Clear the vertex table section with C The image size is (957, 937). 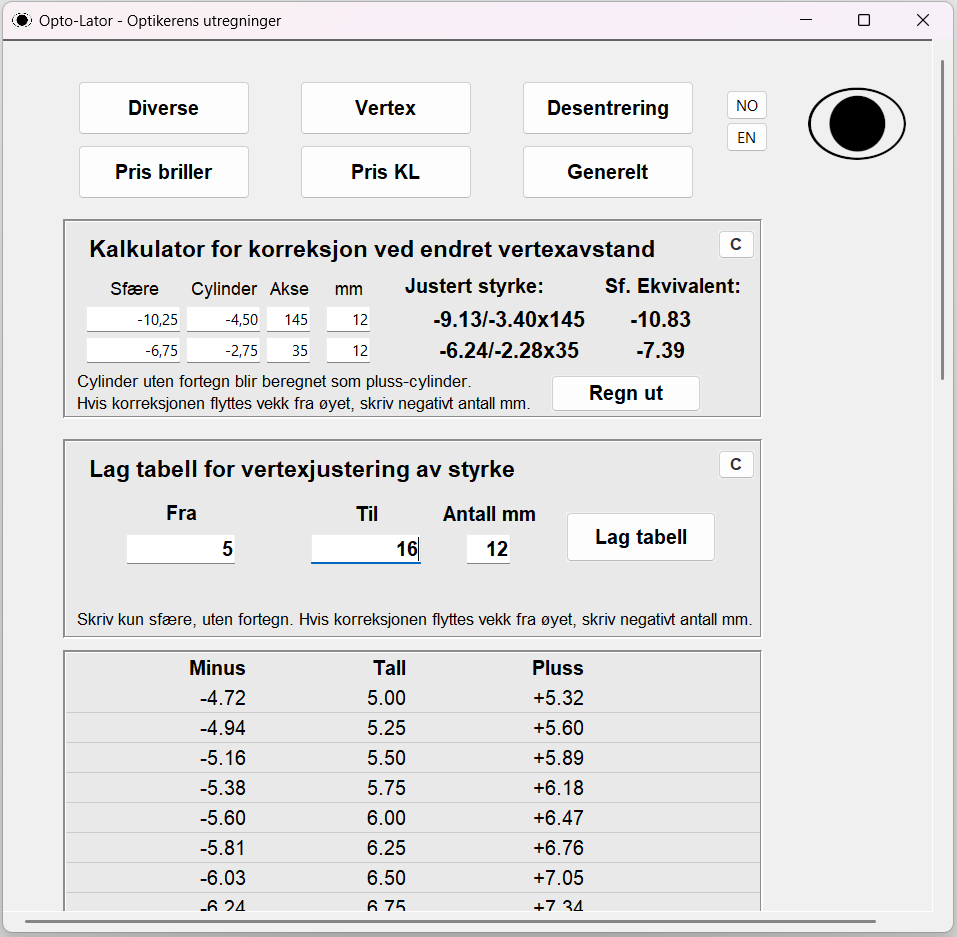[x=736, y=464]
